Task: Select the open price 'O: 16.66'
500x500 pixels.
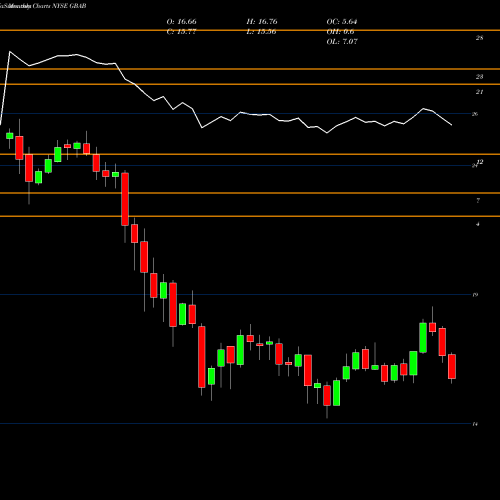Action: click(x=181, y=22)
